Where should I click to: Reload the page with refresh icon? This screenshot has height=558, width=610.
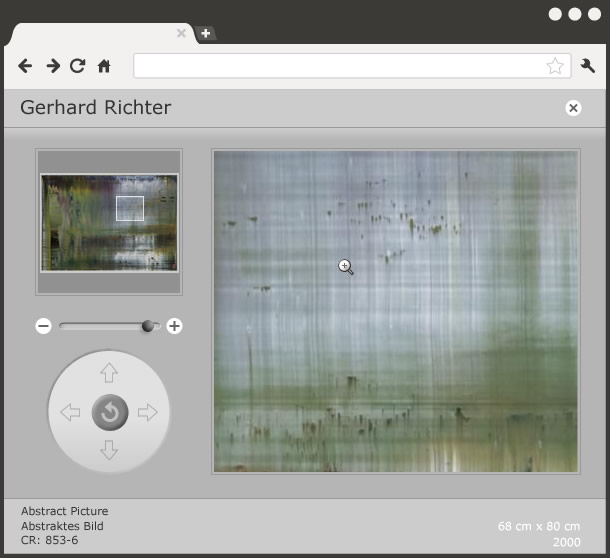[77, 66]
